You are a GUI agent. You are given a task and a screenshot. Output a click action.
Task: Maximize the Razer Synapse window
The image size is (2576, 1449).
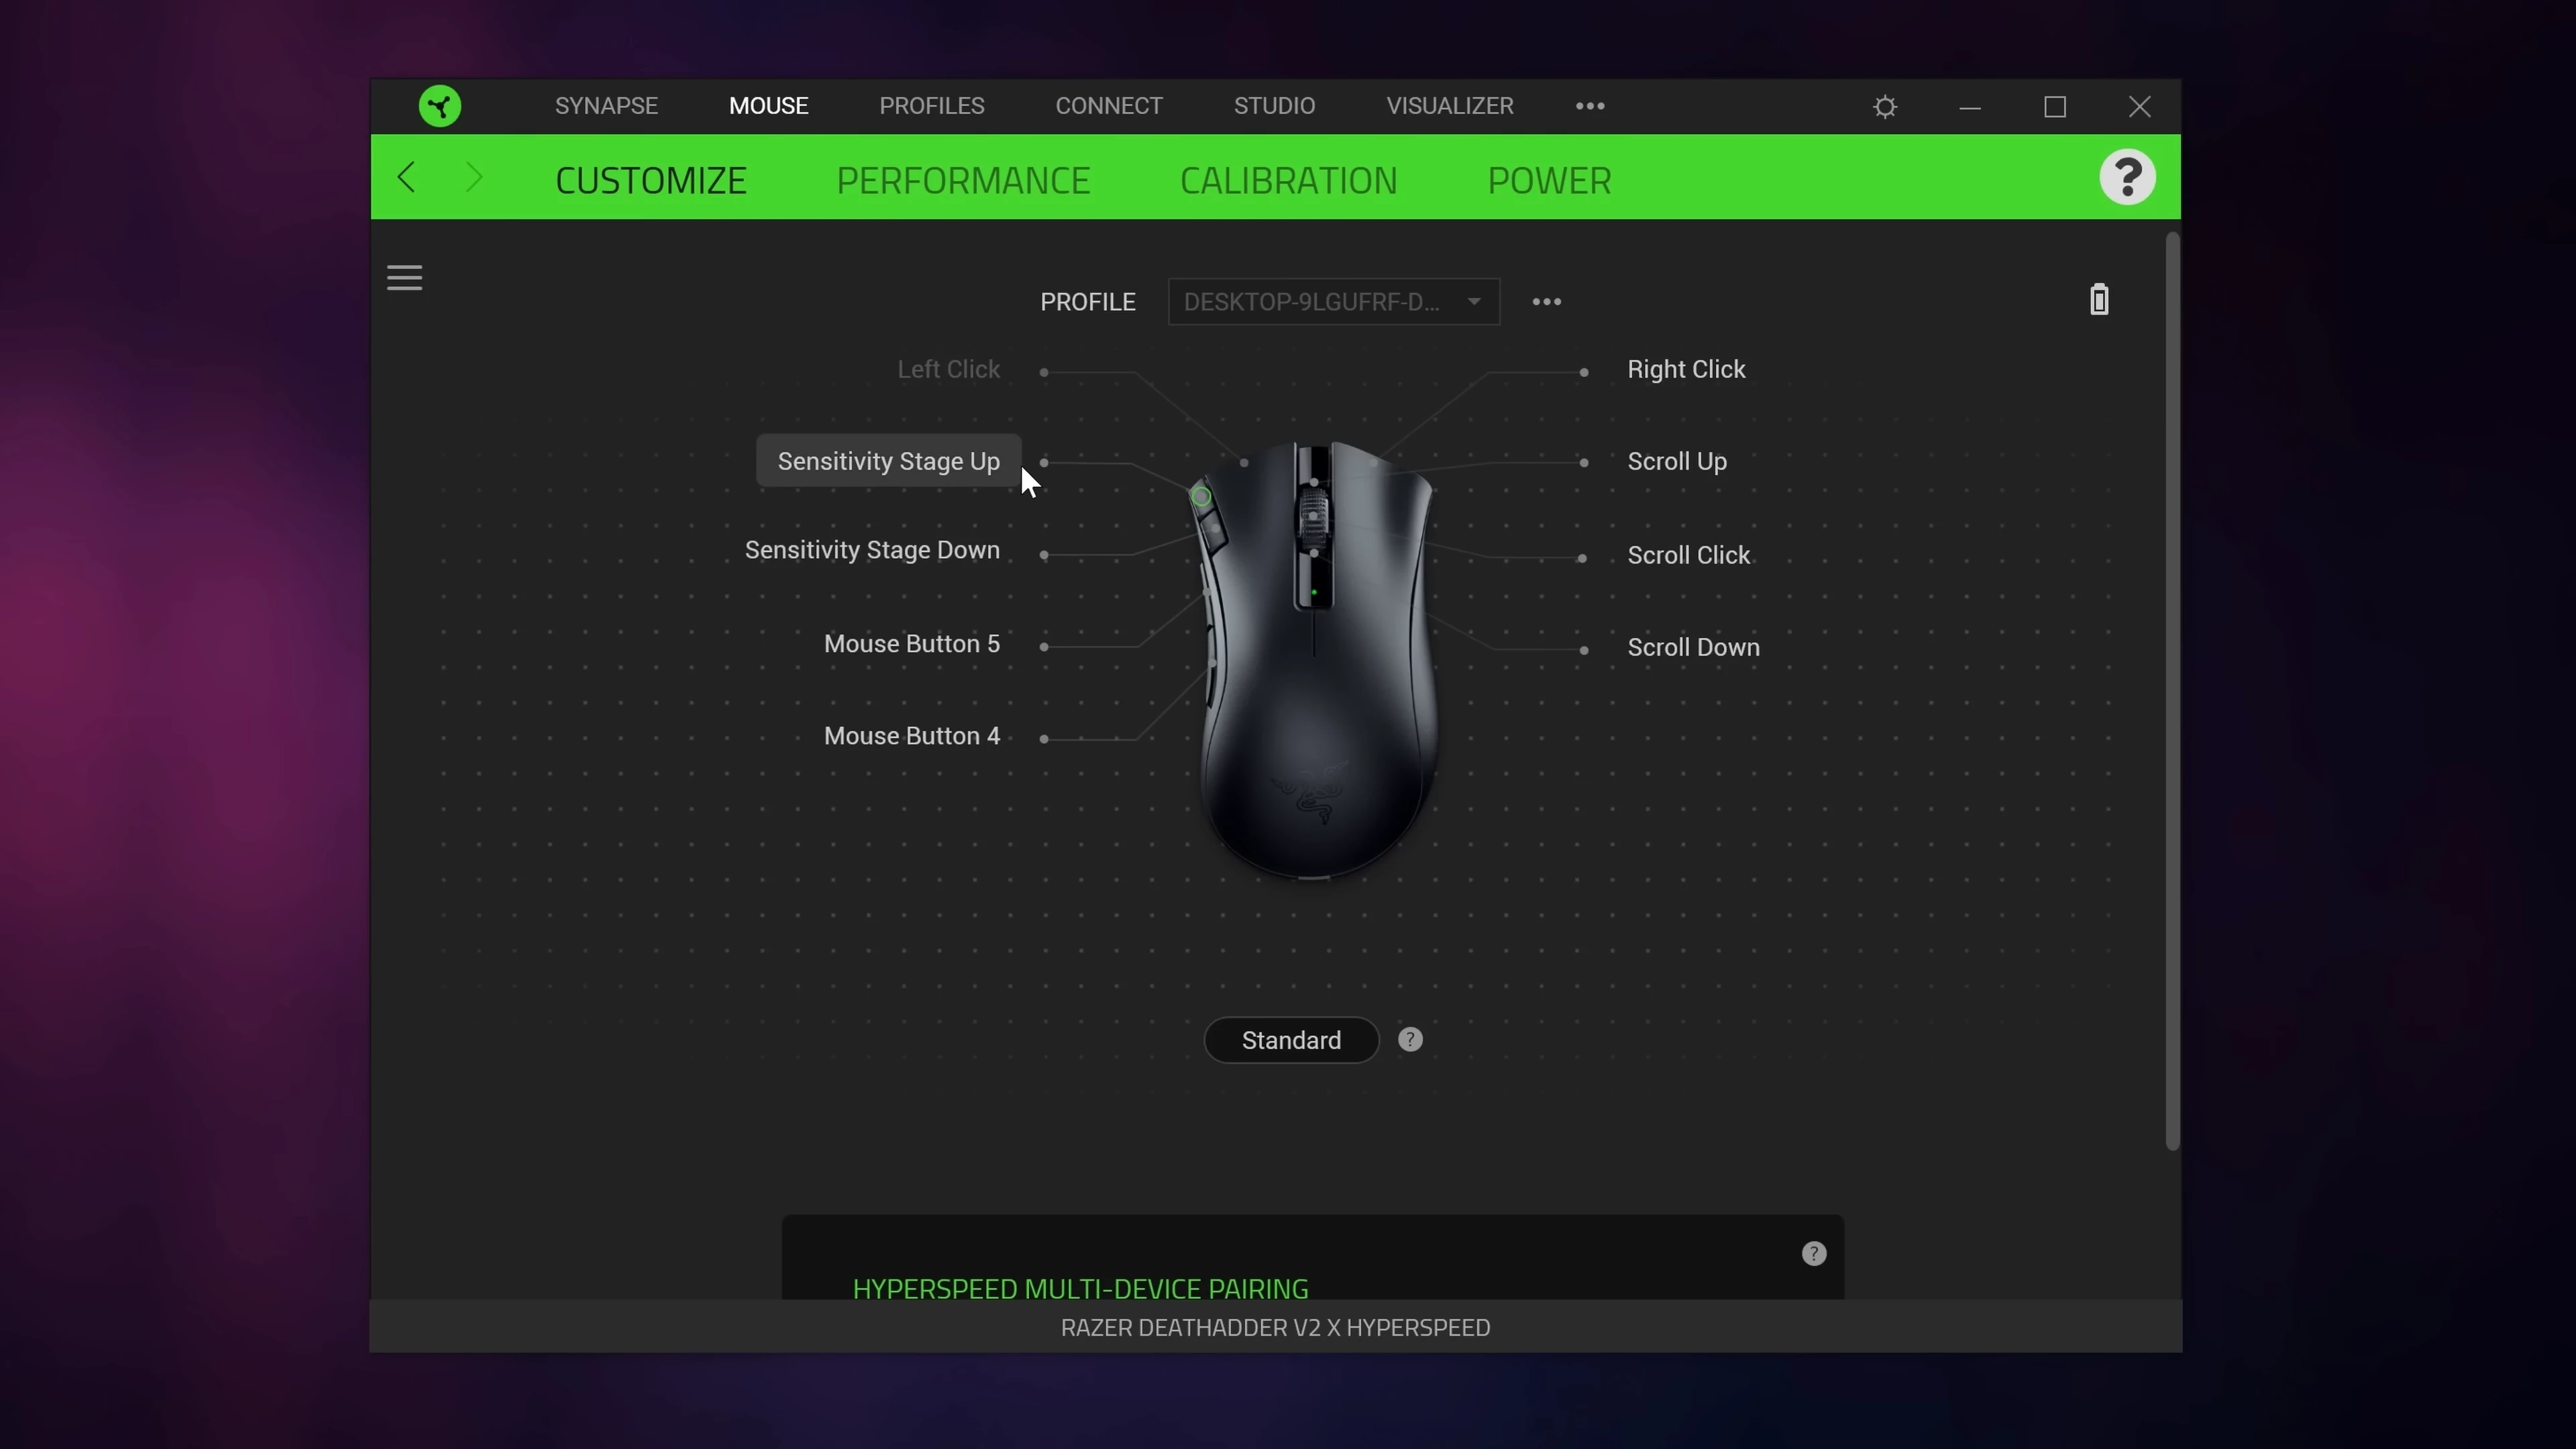tap(2054, 107)
